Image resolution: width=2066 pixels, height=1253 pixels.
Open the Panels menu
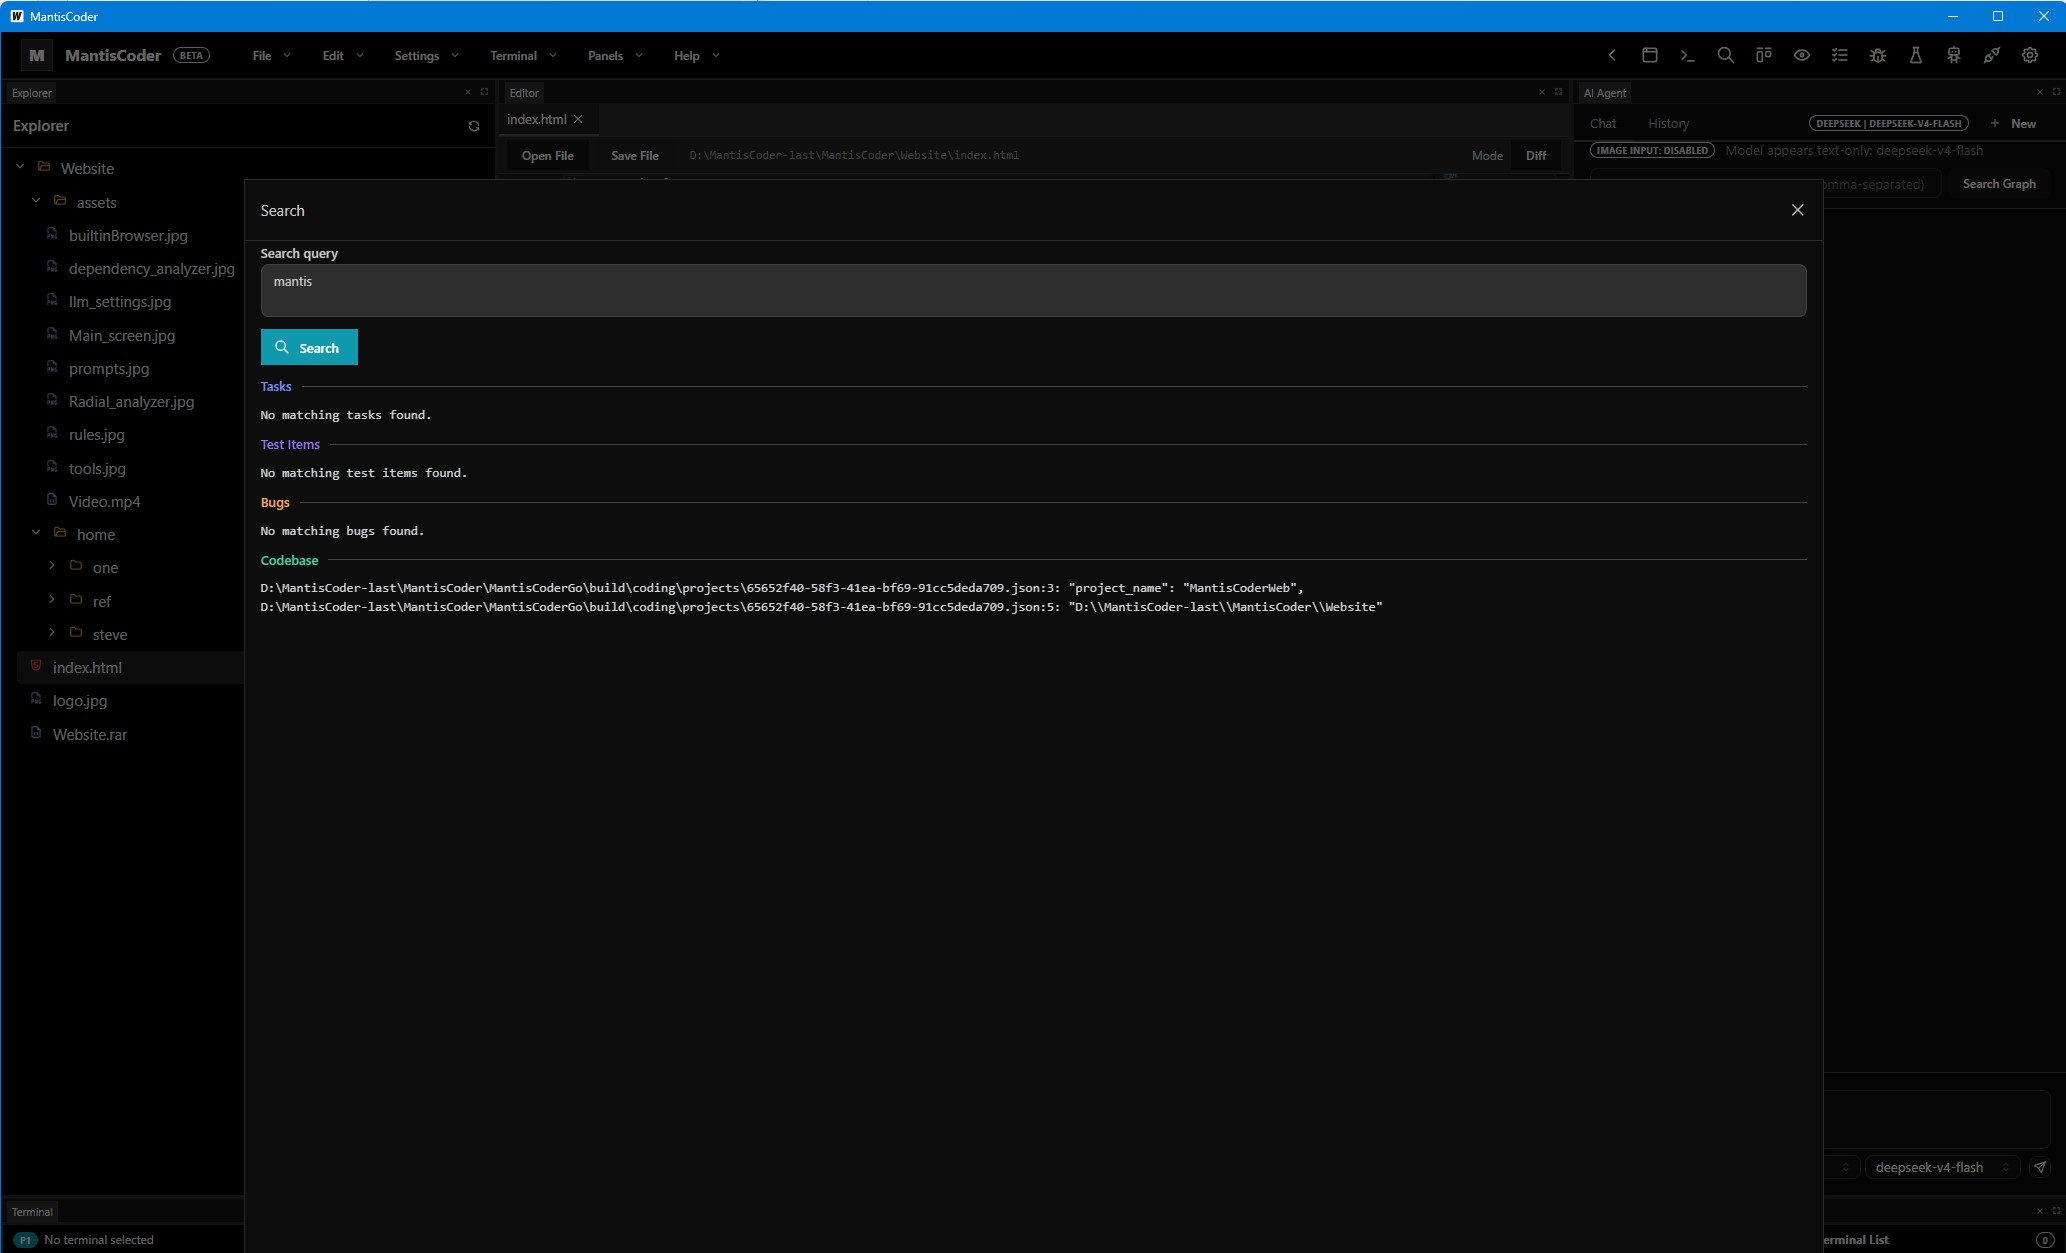pyautogui.click(x=614, y=56)
